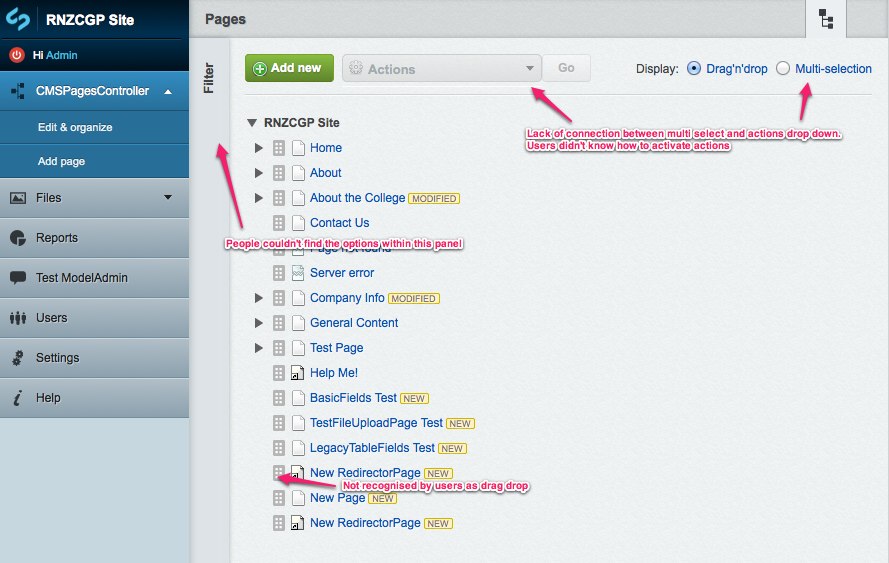Click the Settings gear icon
The height and width of the screenshot is (563, 889).
coord(17,358)
